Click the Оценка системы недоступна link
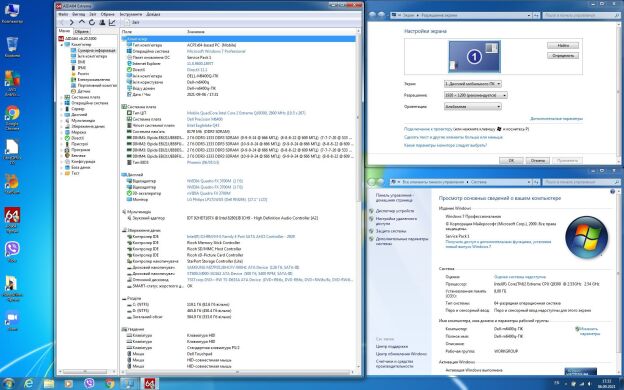Screen dimensions: 624x390 [x=520, y=277]
